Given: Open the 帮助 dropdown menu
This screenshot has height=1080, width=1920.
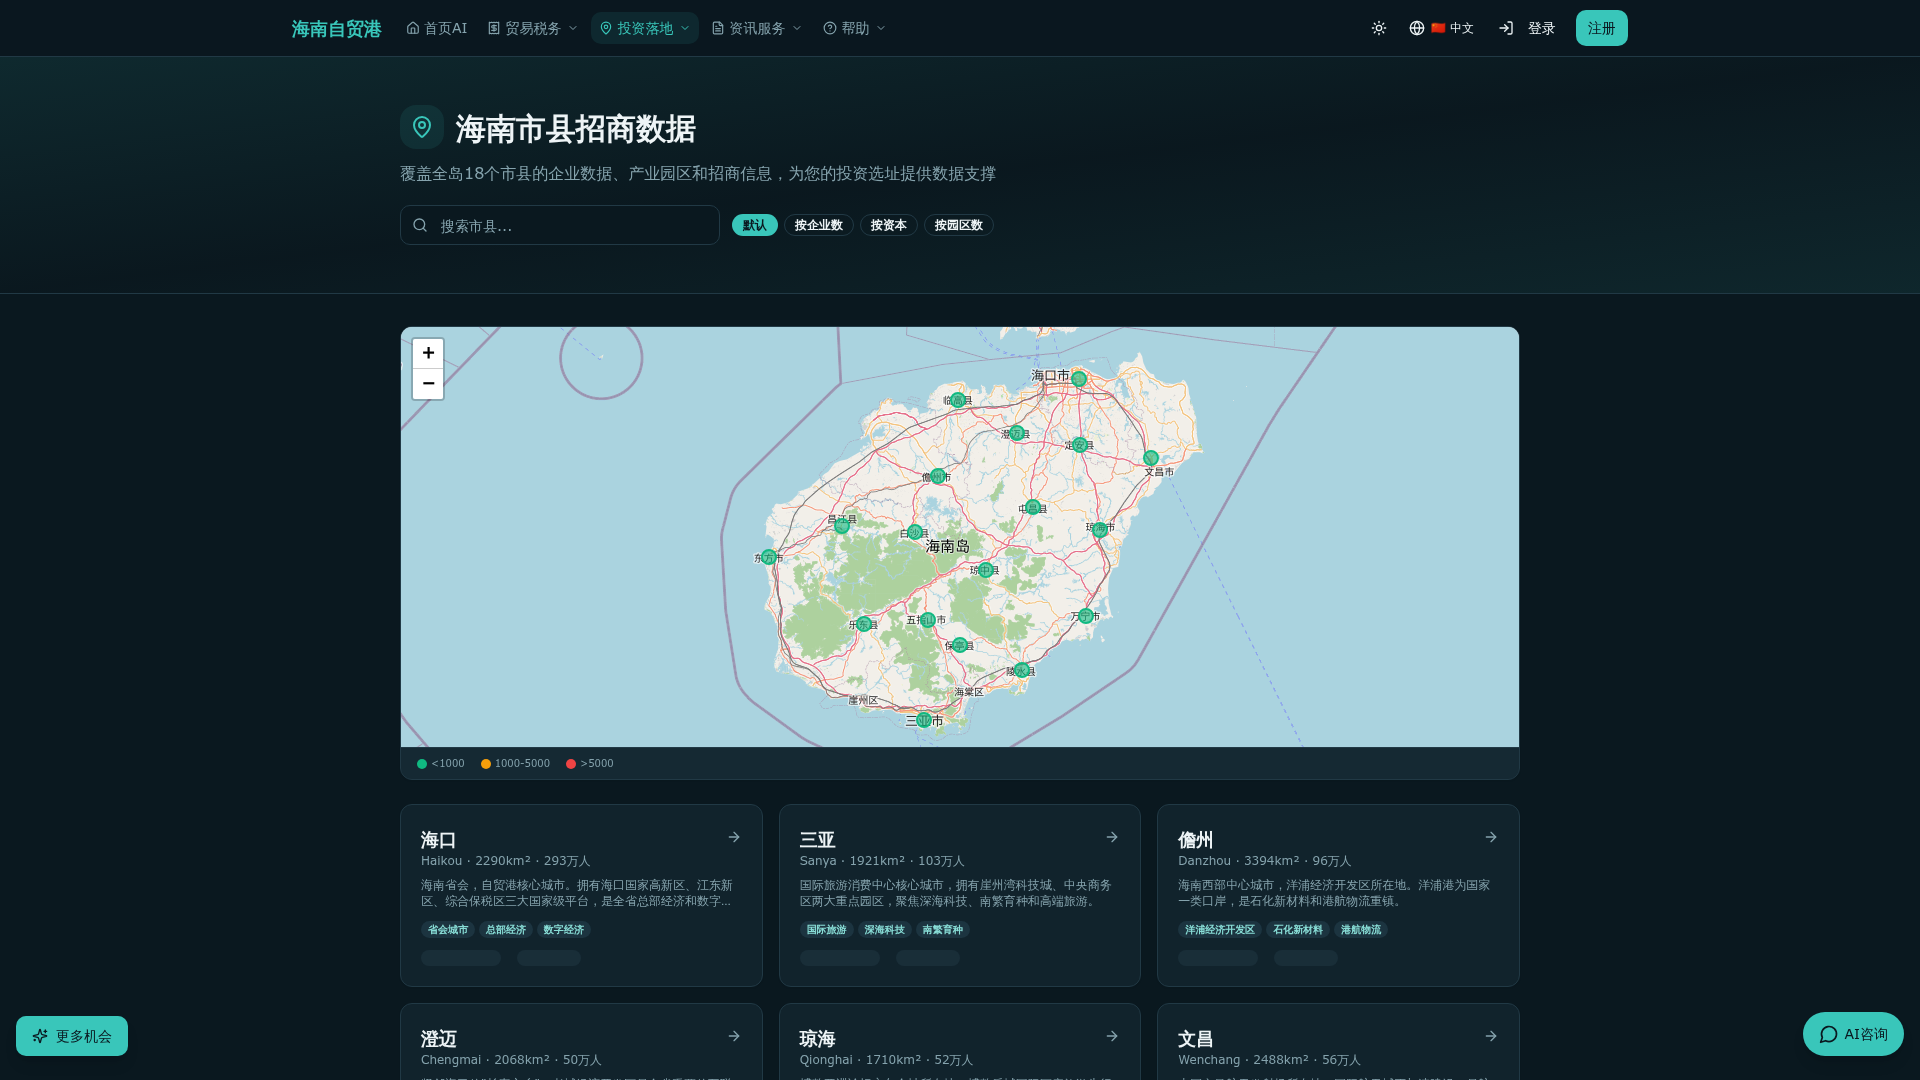Looking at the screenshot, I should (x=854, y=28).
